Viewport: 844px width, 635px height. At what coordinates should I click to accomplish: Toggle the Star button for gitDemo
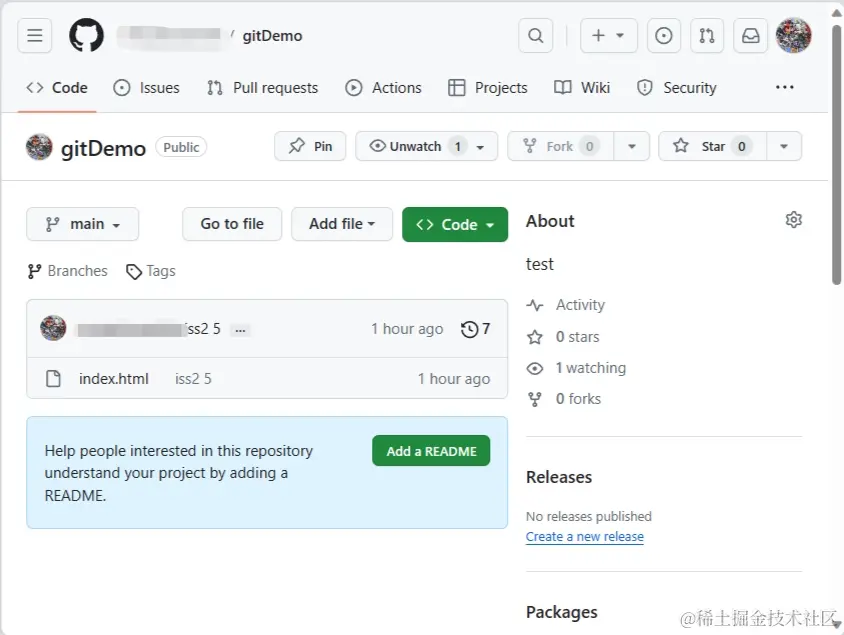coord(712,146)
